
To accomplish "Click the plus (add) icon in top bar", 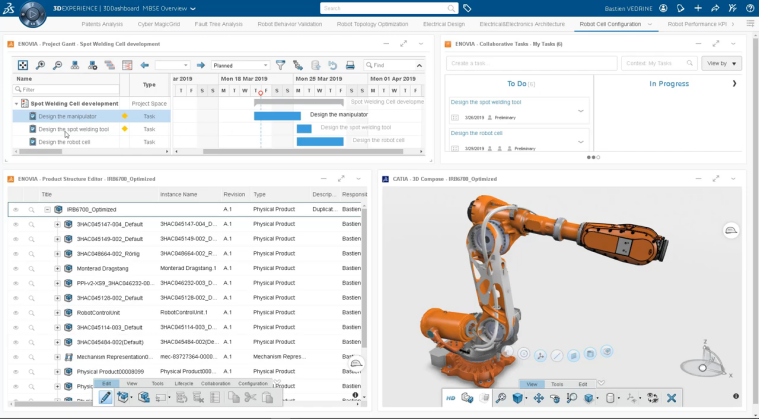I will pos(698,8).
